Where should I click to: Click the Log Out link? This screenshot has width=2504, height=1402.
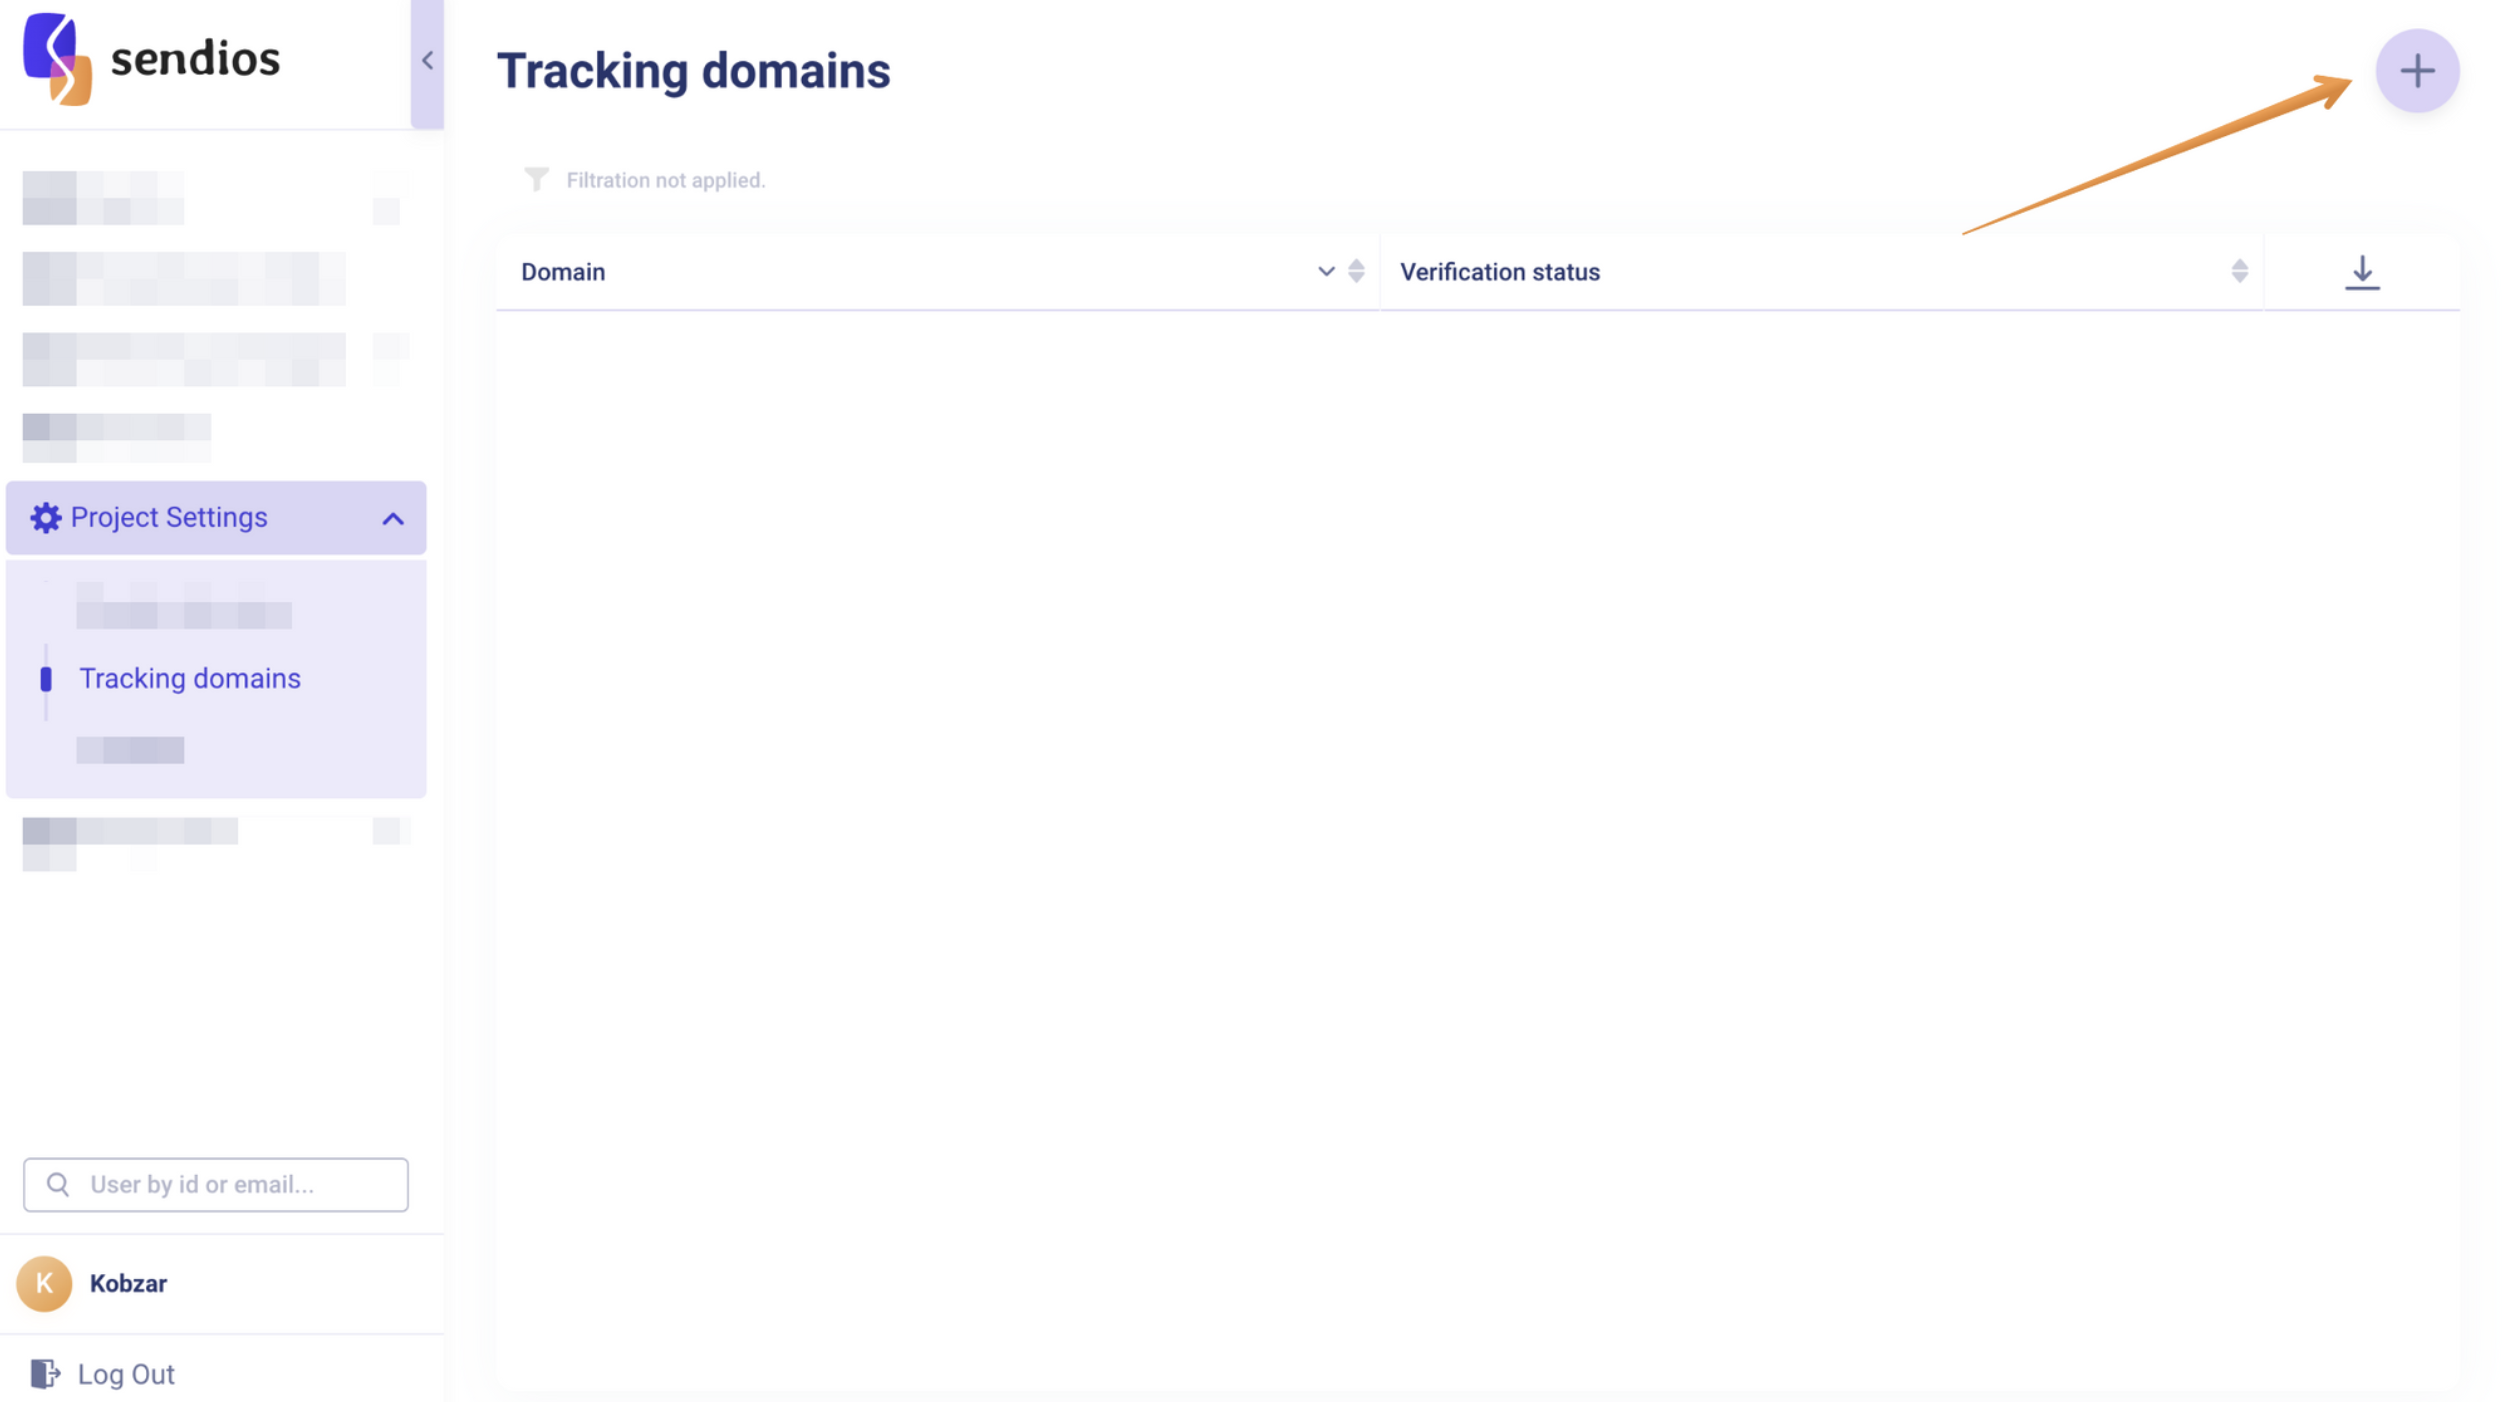pos(126,1374)
